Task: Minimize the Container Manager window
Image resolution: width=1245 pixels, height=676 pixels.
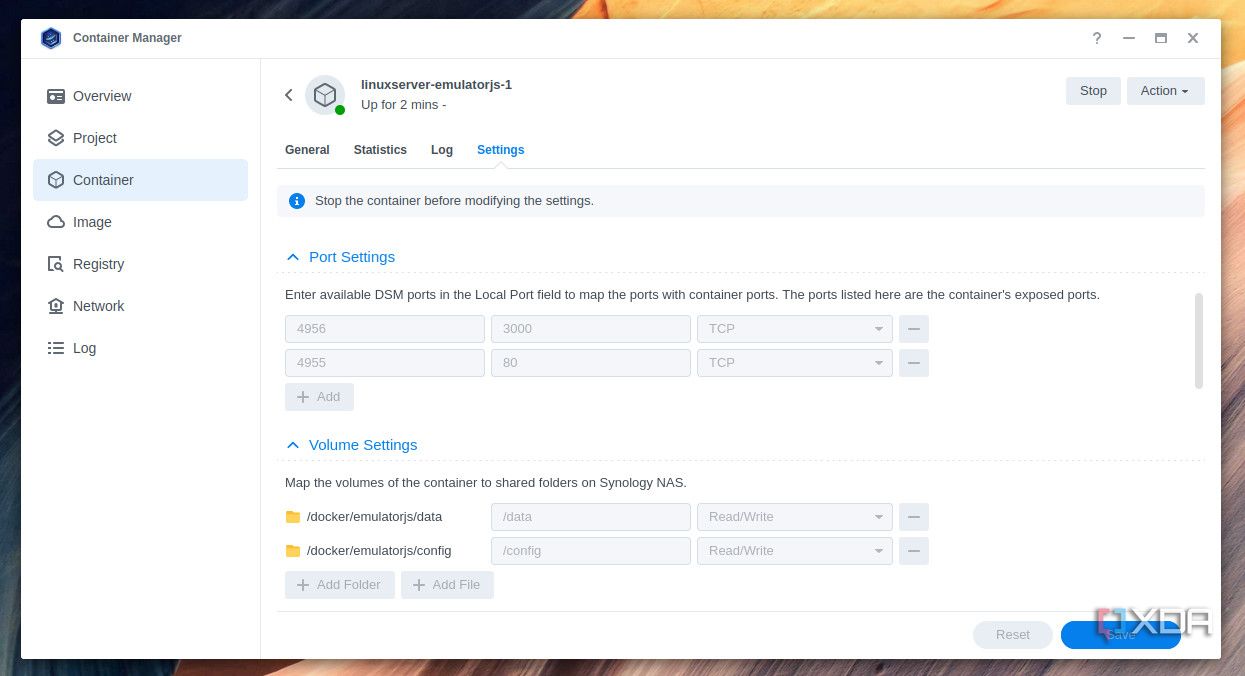Action: pyautogui.click(x=1129, y=38)
